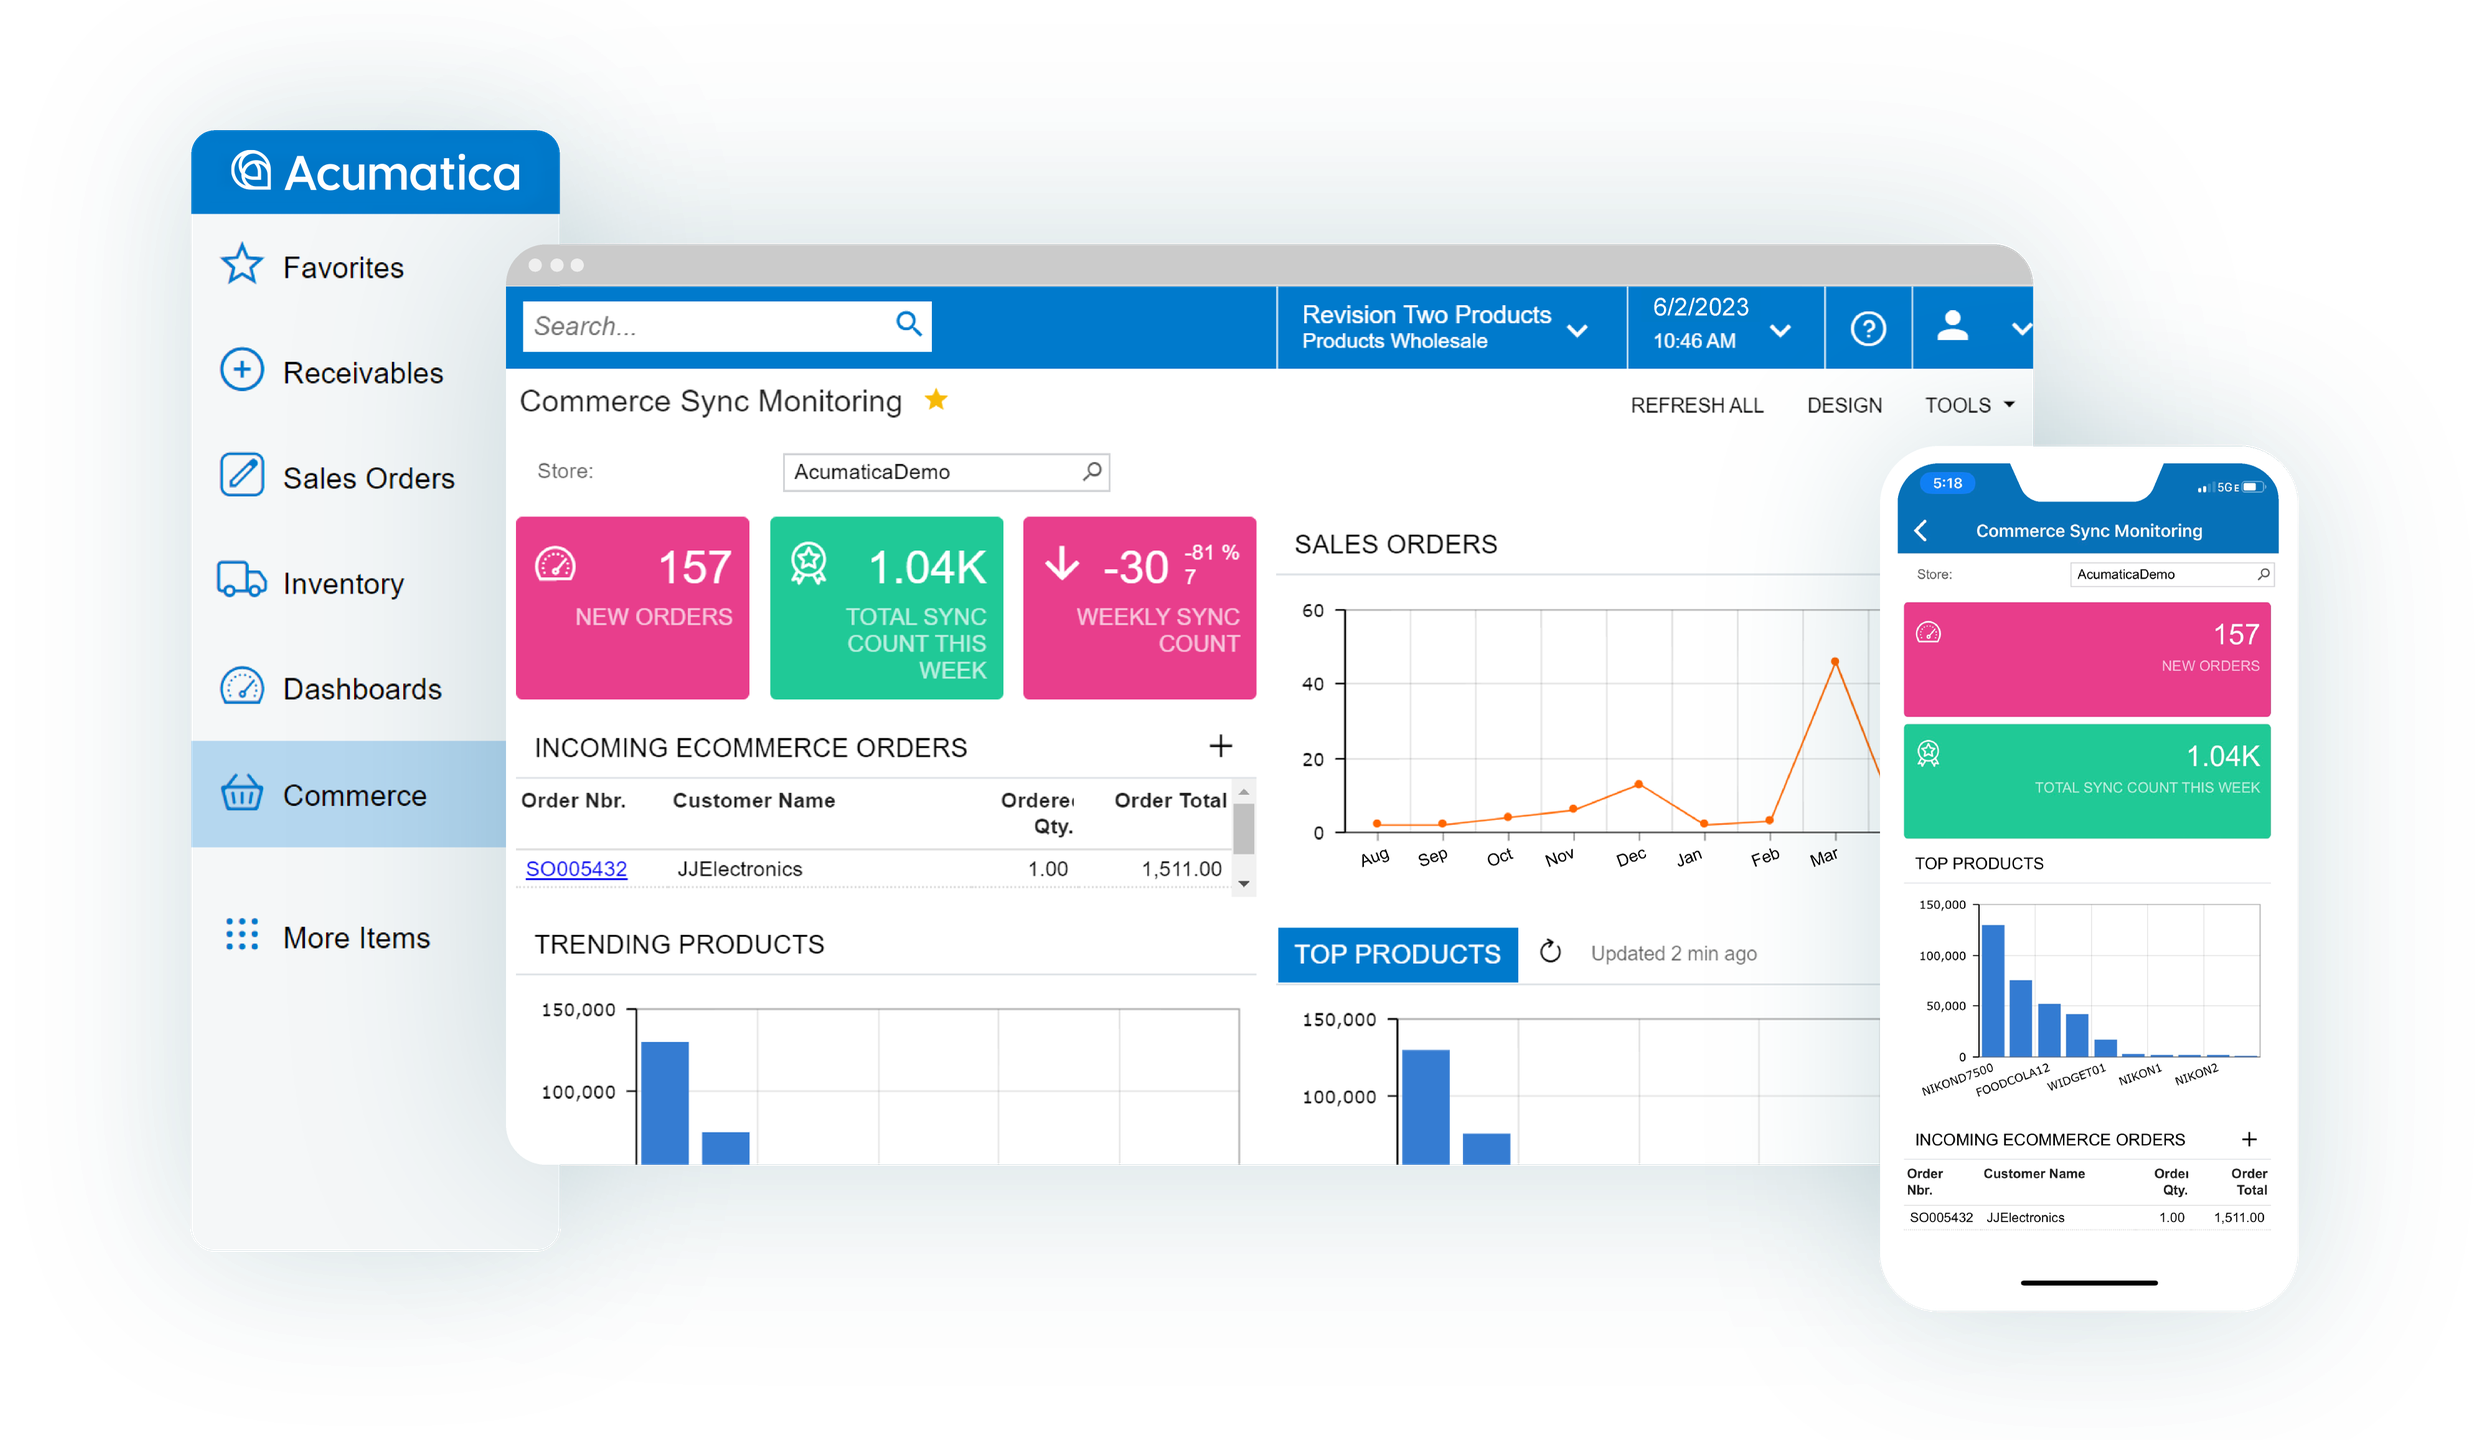
Task: Open order link SO005432
Action: click(x=576, y=868)
